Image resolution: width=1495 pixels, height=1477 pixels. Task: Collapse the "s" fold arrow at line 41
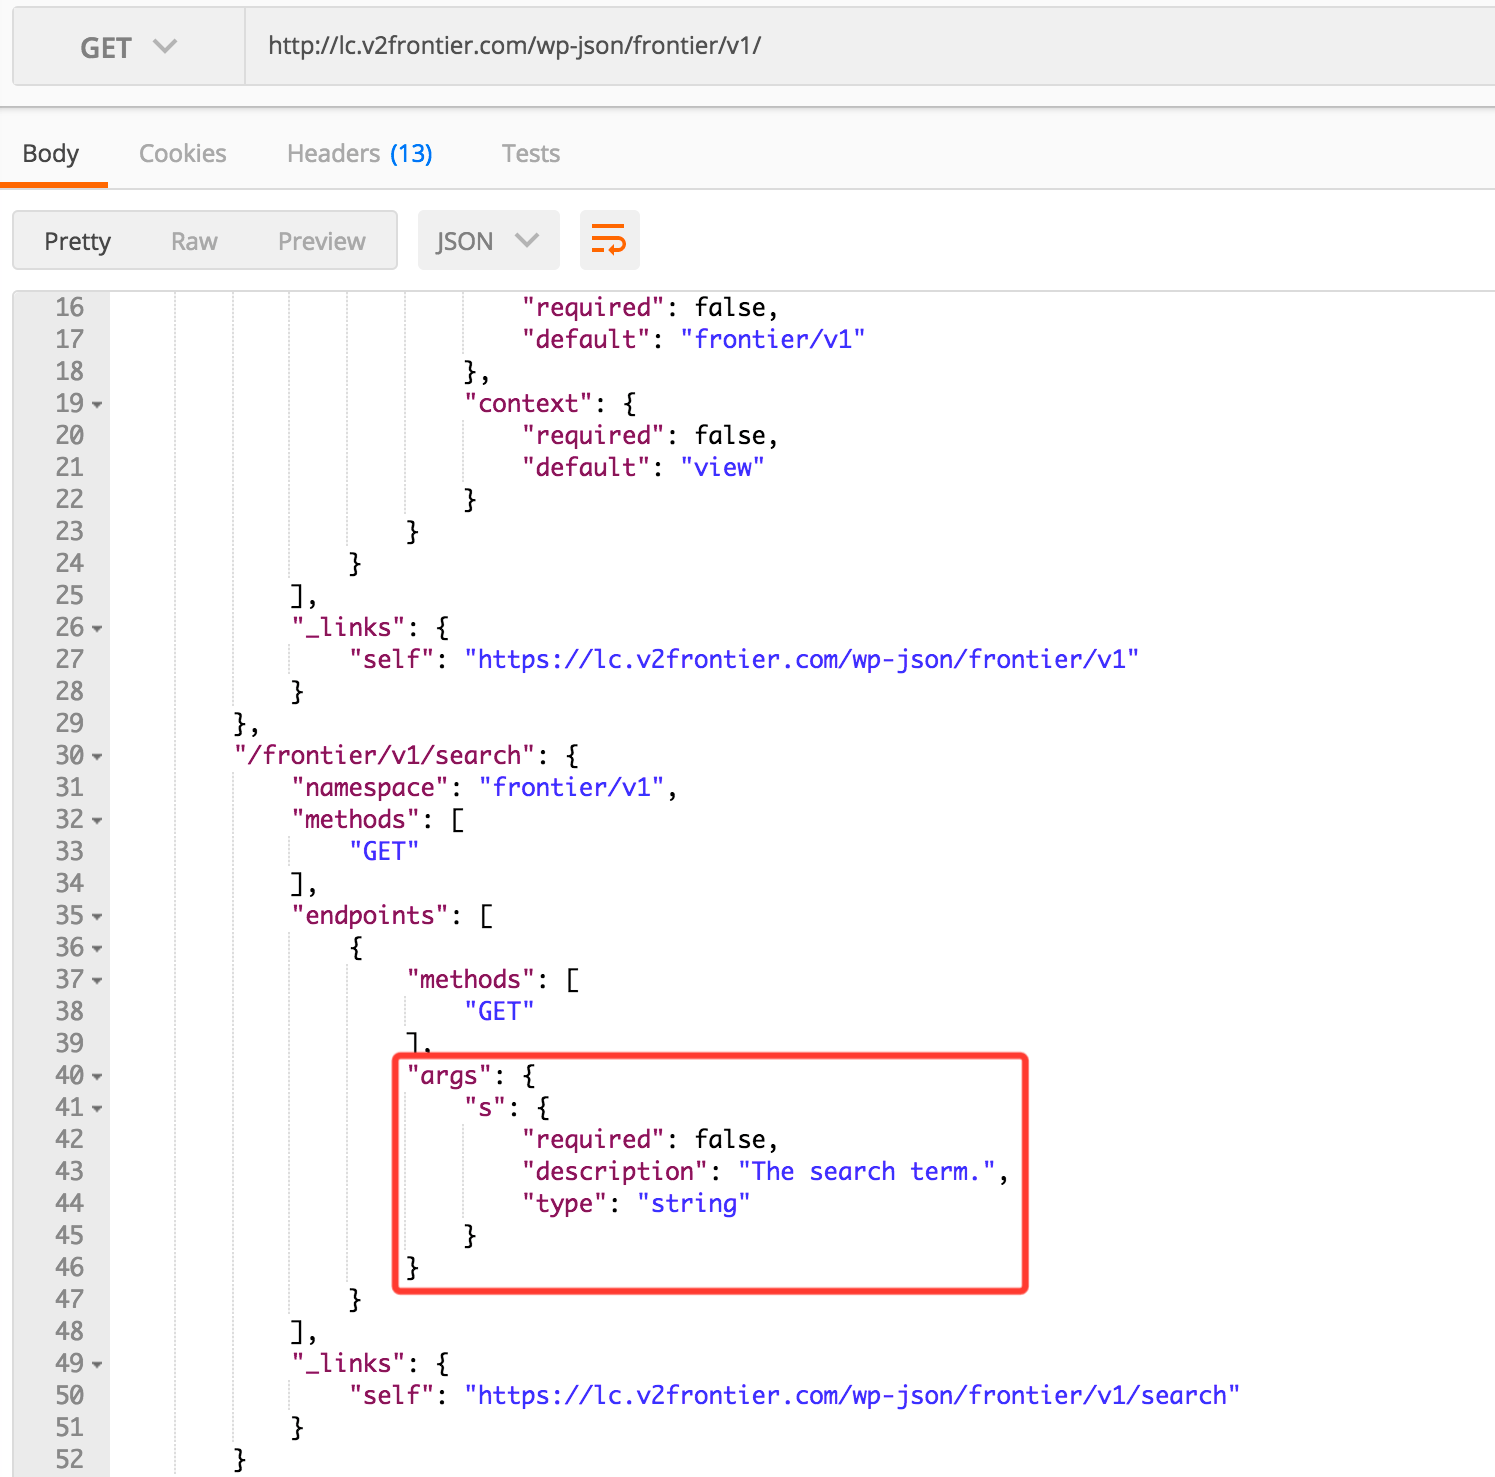click(x=97, y=1109)
